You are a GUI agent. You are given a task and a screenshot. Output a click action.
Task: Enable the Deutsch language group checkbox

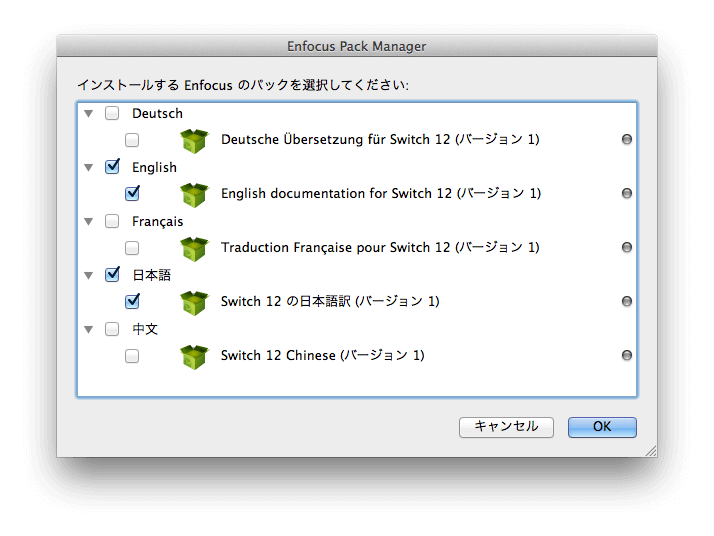[x=112, y=113]
